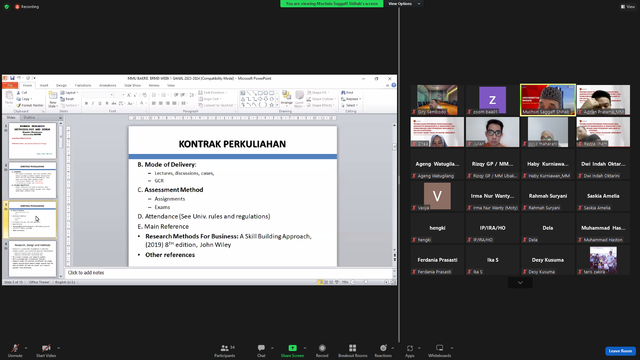Open Quick Styles gallery
Image resolution: width=640 pixels, height=360 pixels.
[x=299, y=98]
